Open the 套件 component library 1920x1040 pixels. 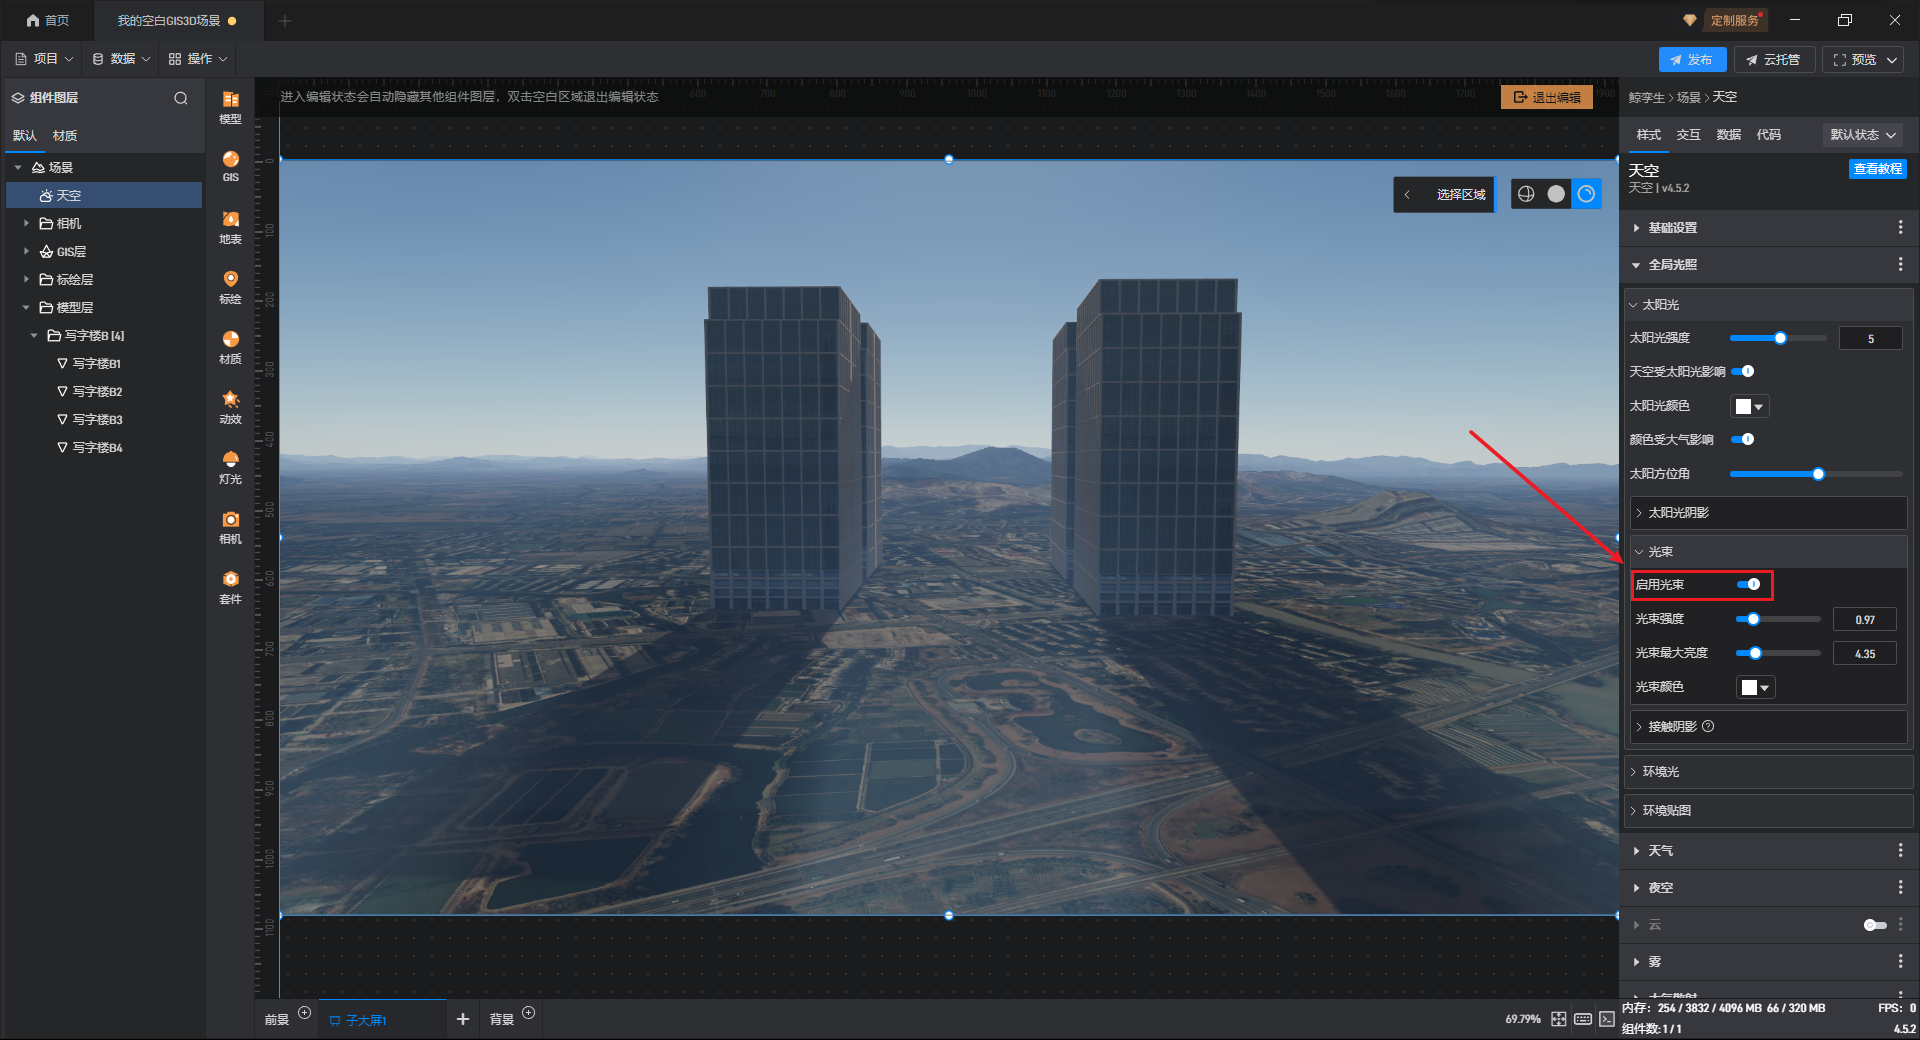[230, 587]
